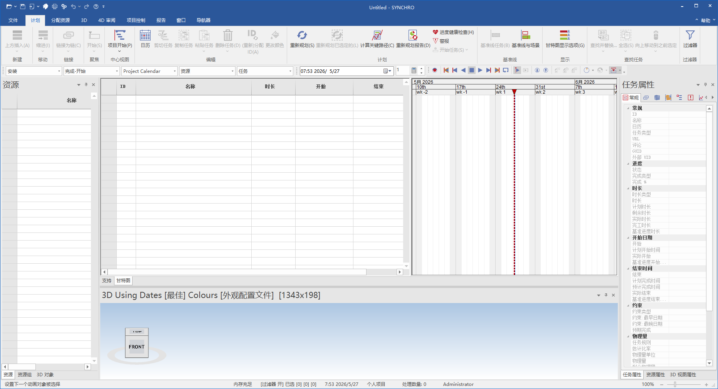Open the 完成-开始 link type dropdown

(x=91, y=71)
